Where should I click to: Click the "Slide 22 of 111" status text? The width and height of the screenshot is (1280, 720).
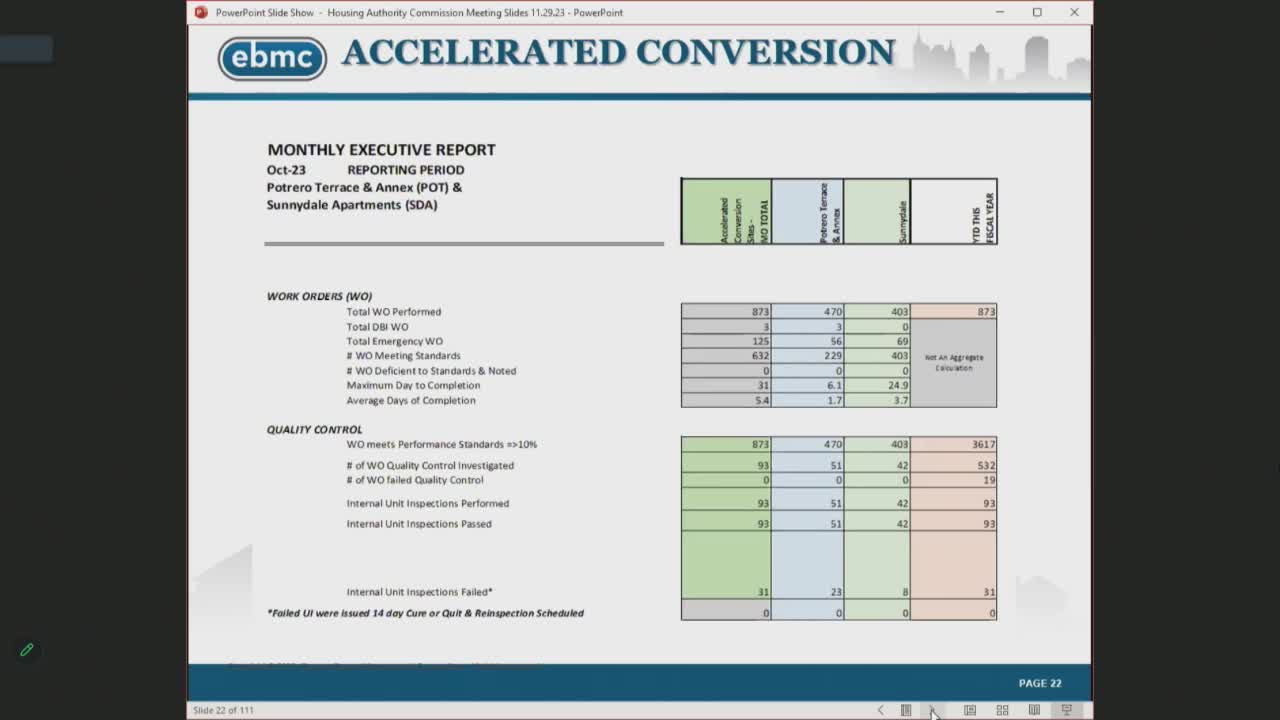click(223, 710)
